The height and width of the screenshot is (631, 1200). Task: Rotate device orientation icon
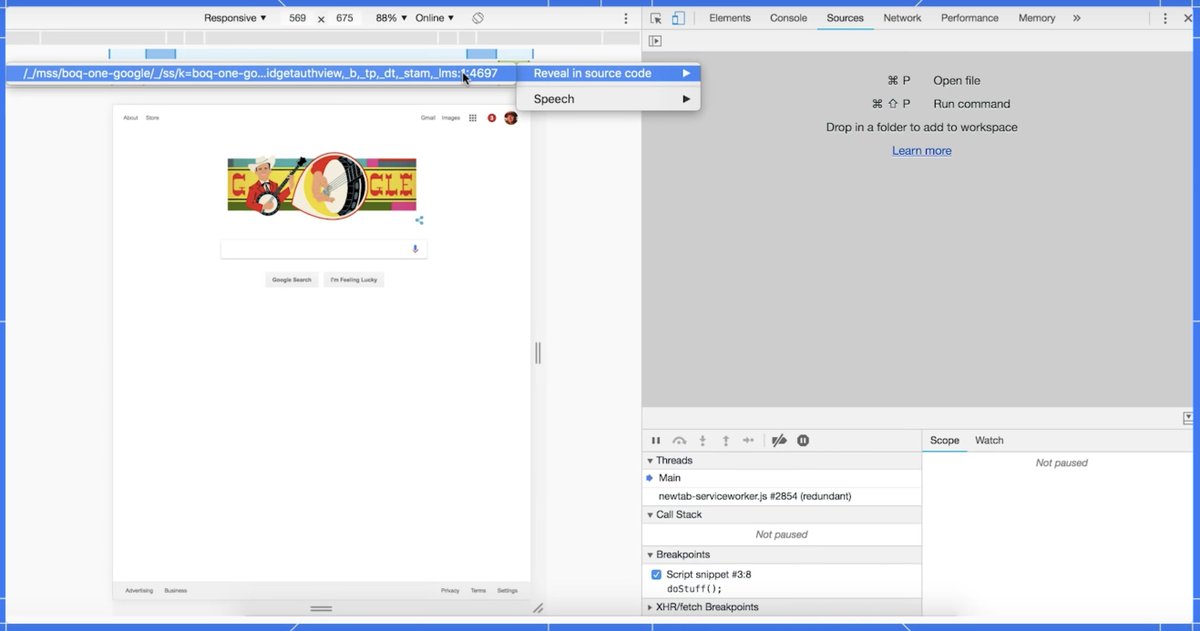478,18
